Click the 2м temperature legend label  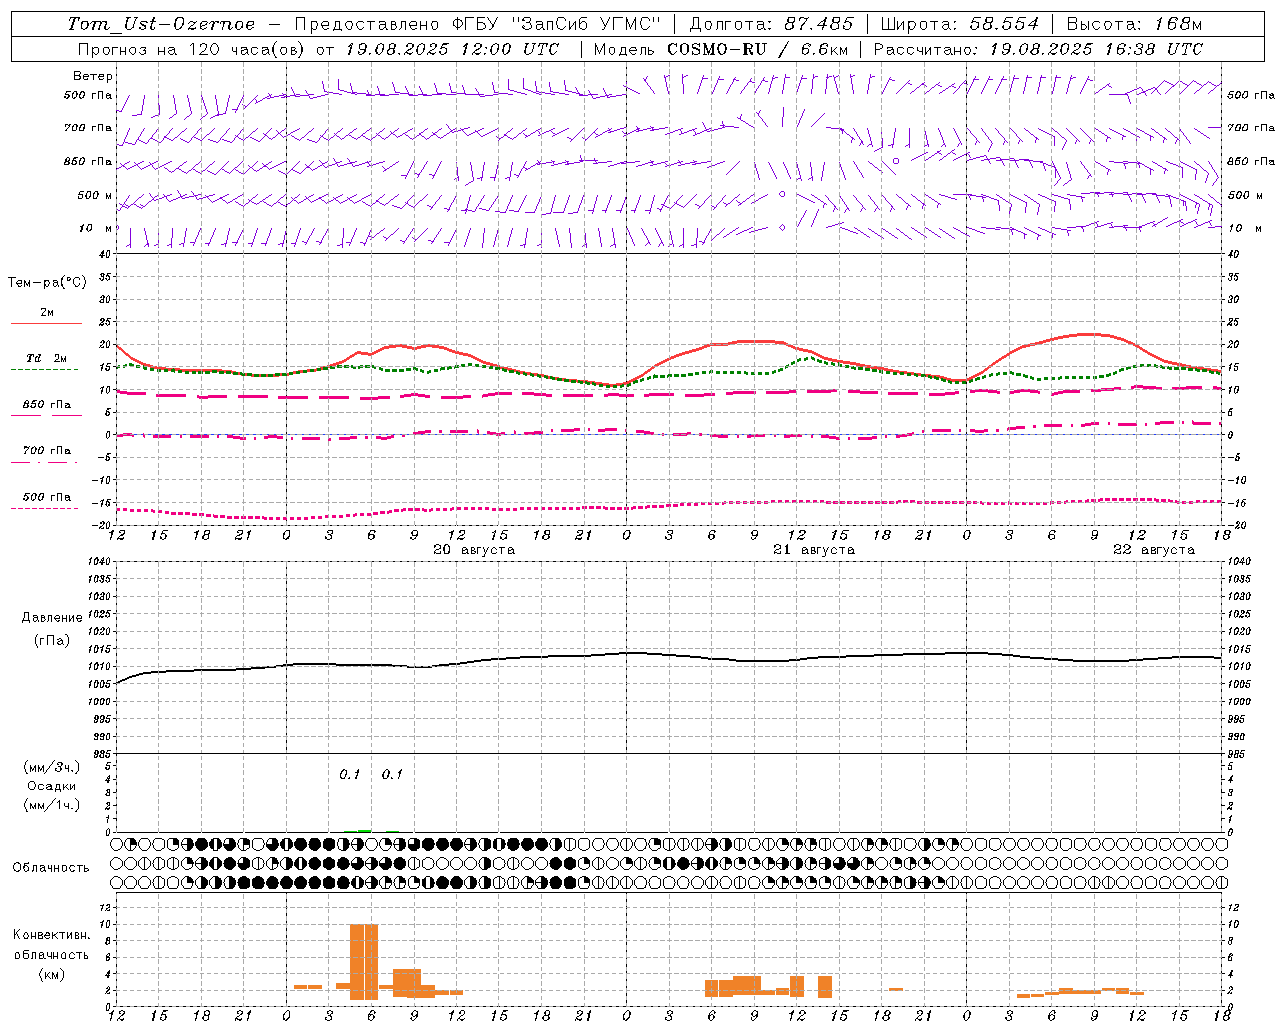pos(47,312)
